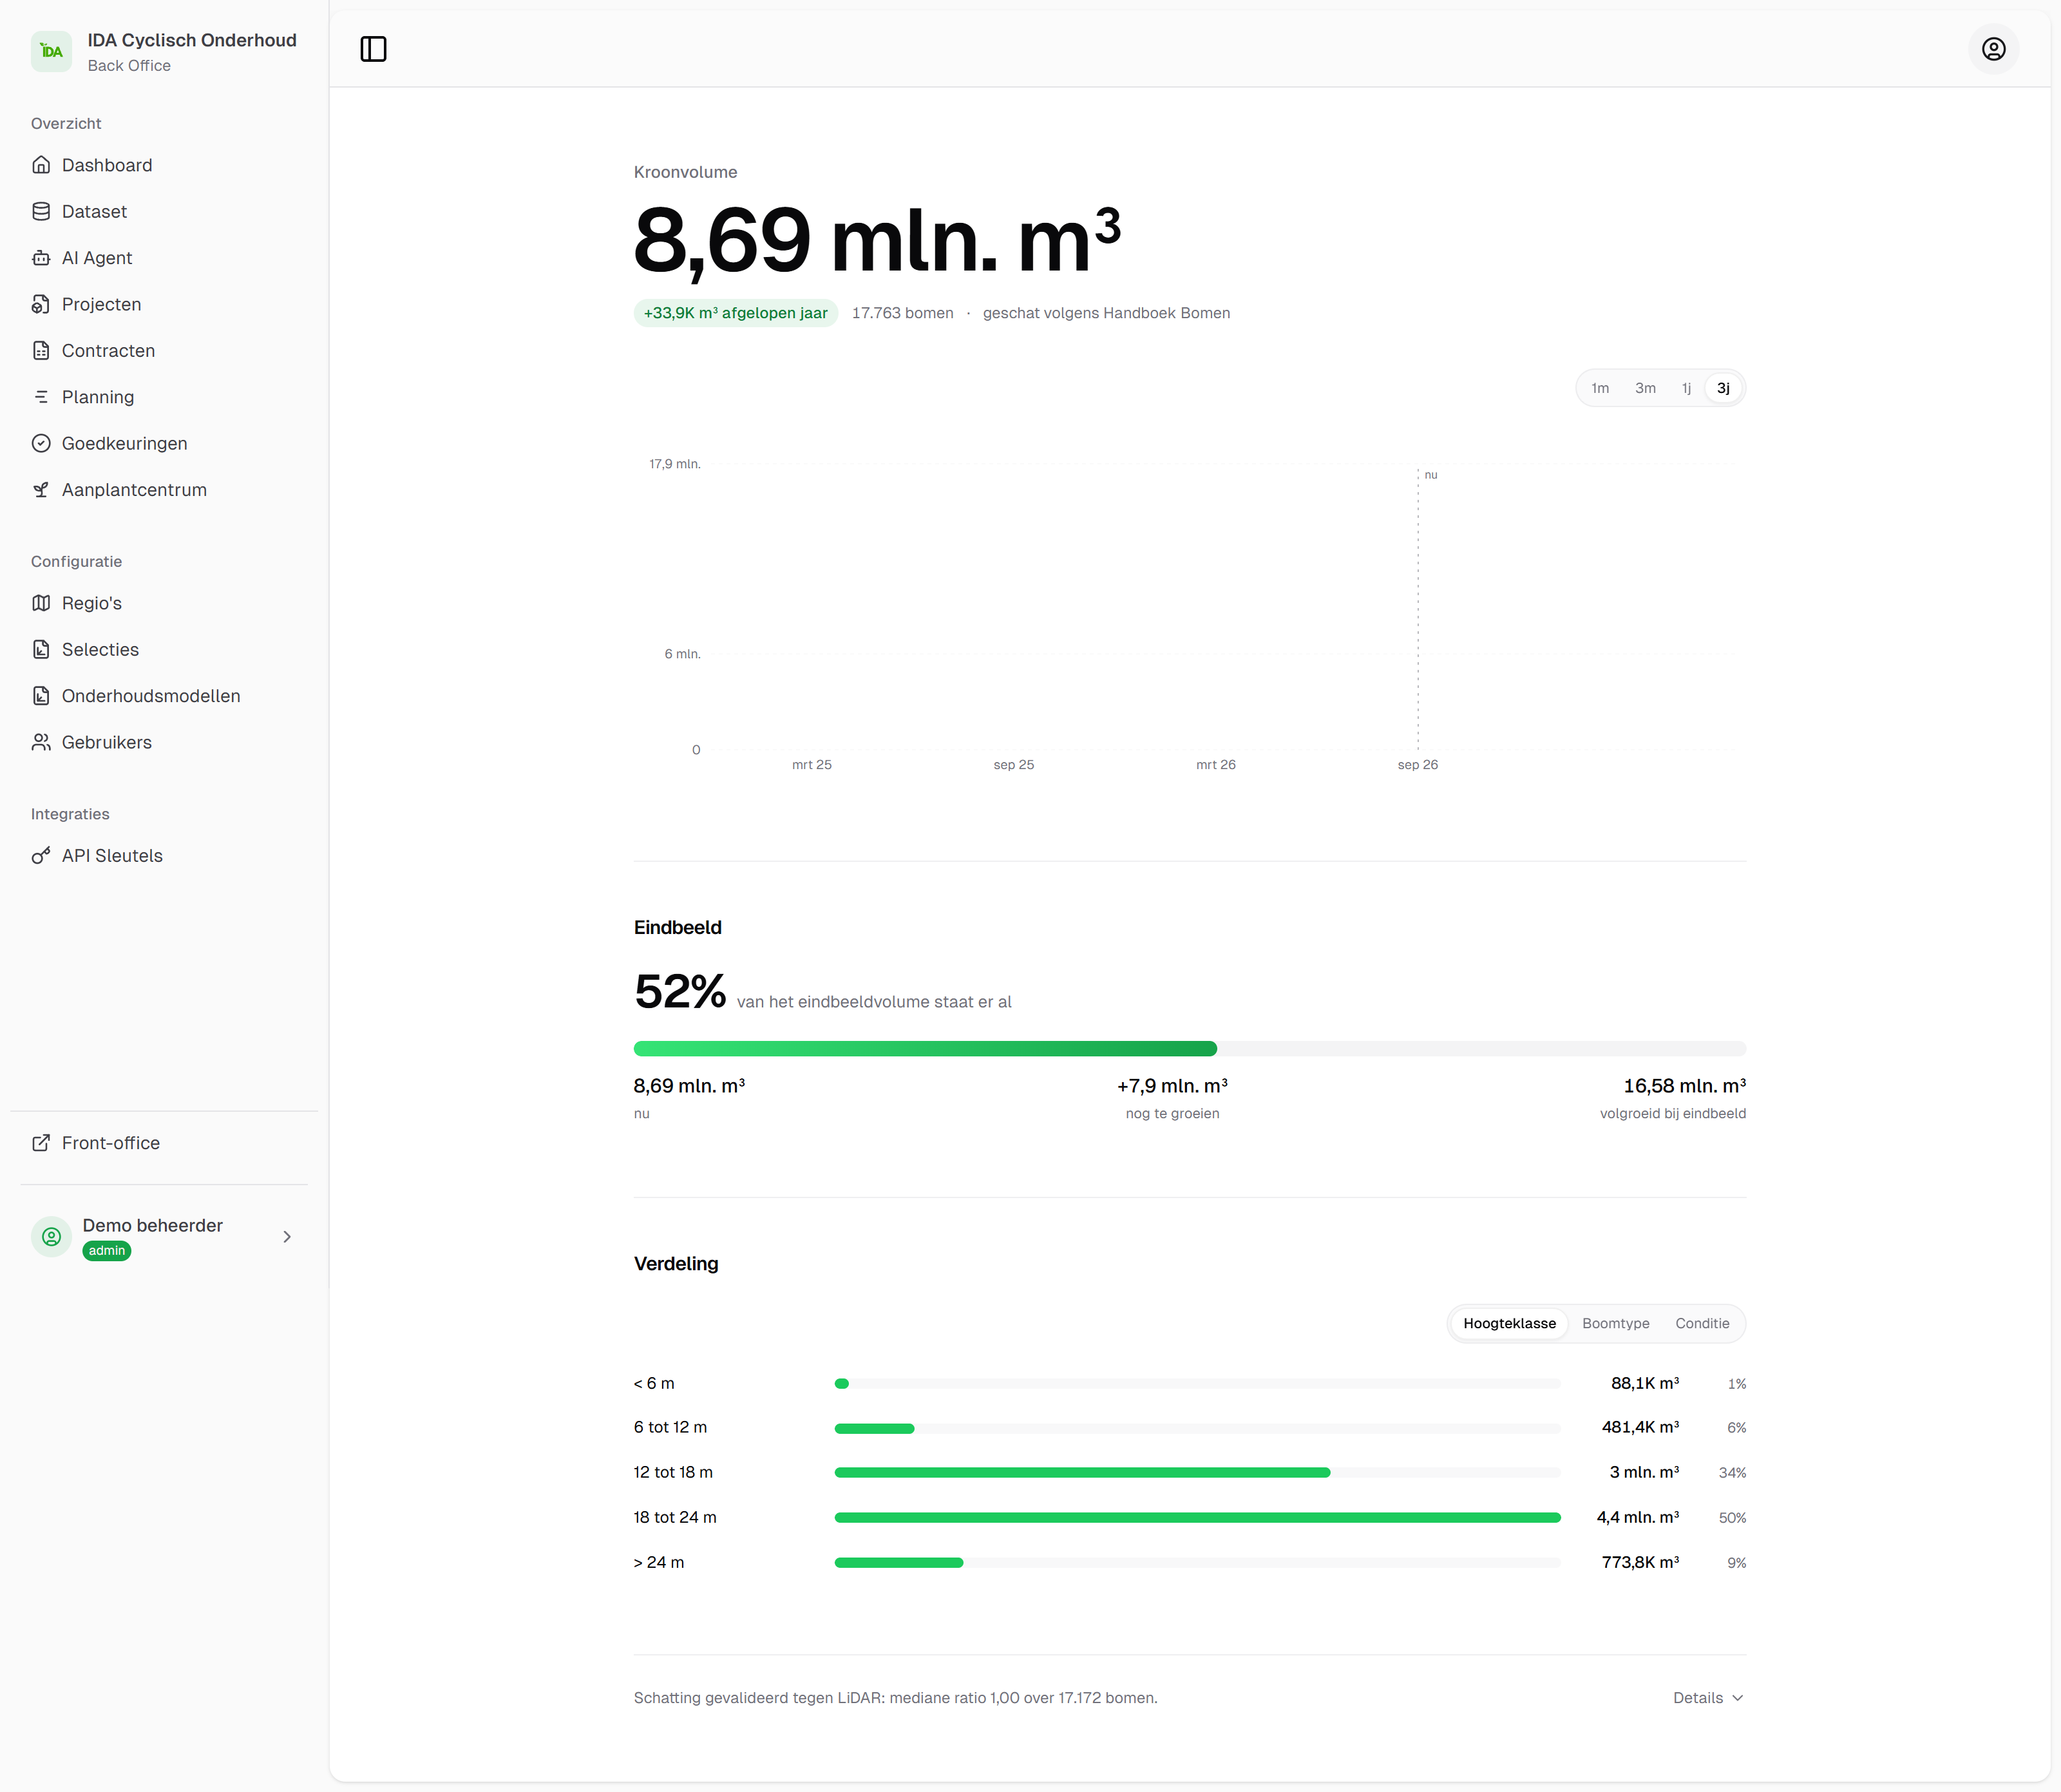The image size is (2061, 1792).
Task: Click the Eindbeeld 52% progress bar
Action: [x=1190, y=1049]
